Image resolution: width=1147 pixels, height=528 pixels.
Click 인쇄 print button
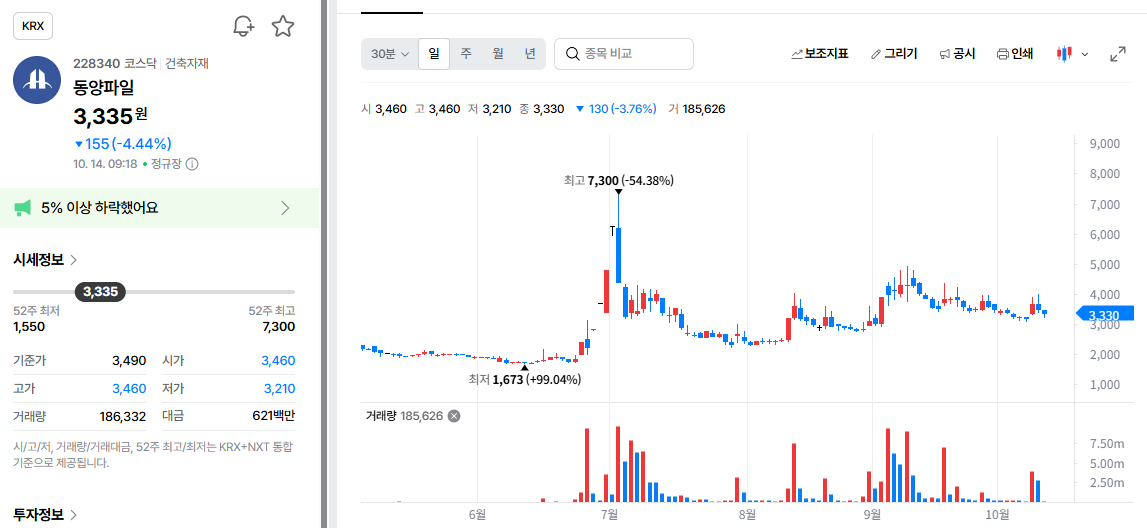pos(1015,54)
